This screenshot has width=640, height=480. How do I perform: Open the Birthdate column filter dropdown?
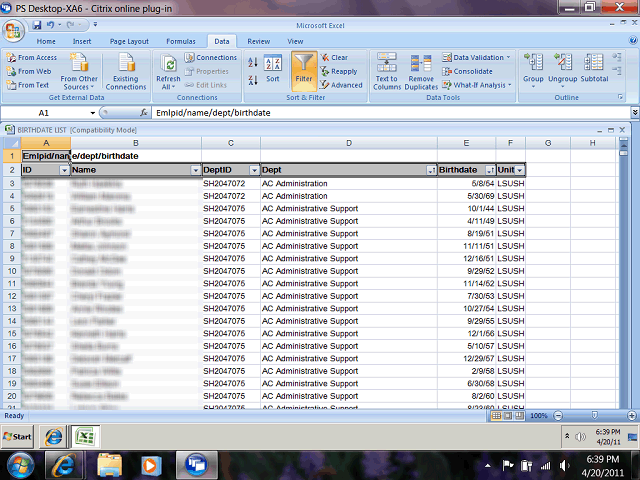click(490, 170)
